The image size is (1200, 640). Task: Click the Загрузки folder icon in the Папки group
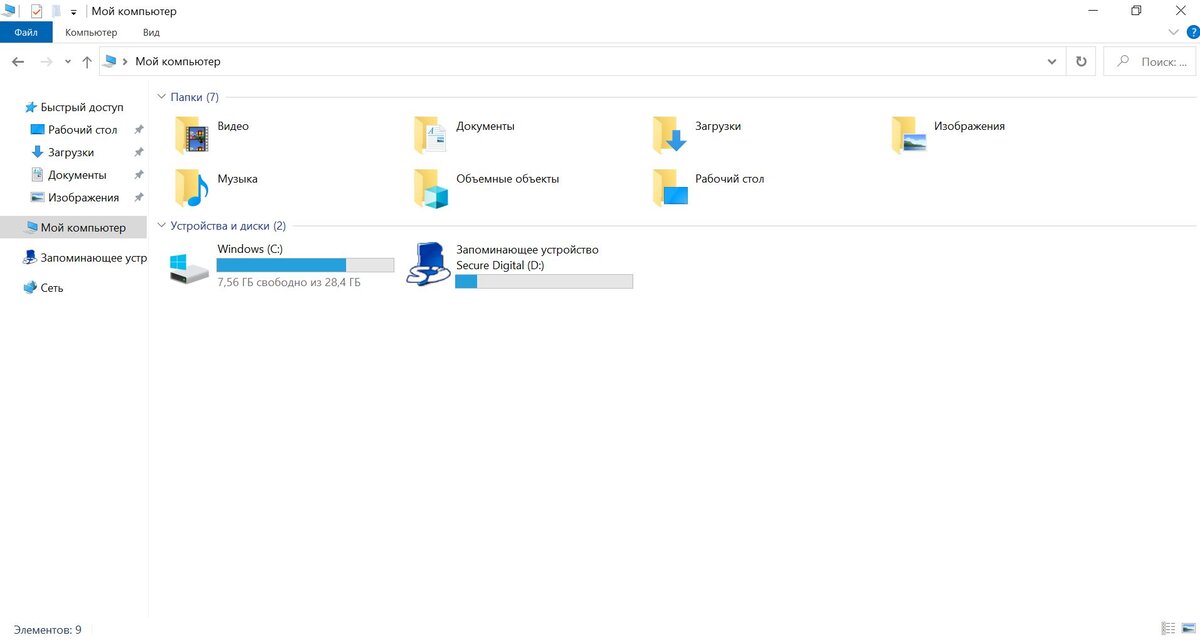(669, 135)
